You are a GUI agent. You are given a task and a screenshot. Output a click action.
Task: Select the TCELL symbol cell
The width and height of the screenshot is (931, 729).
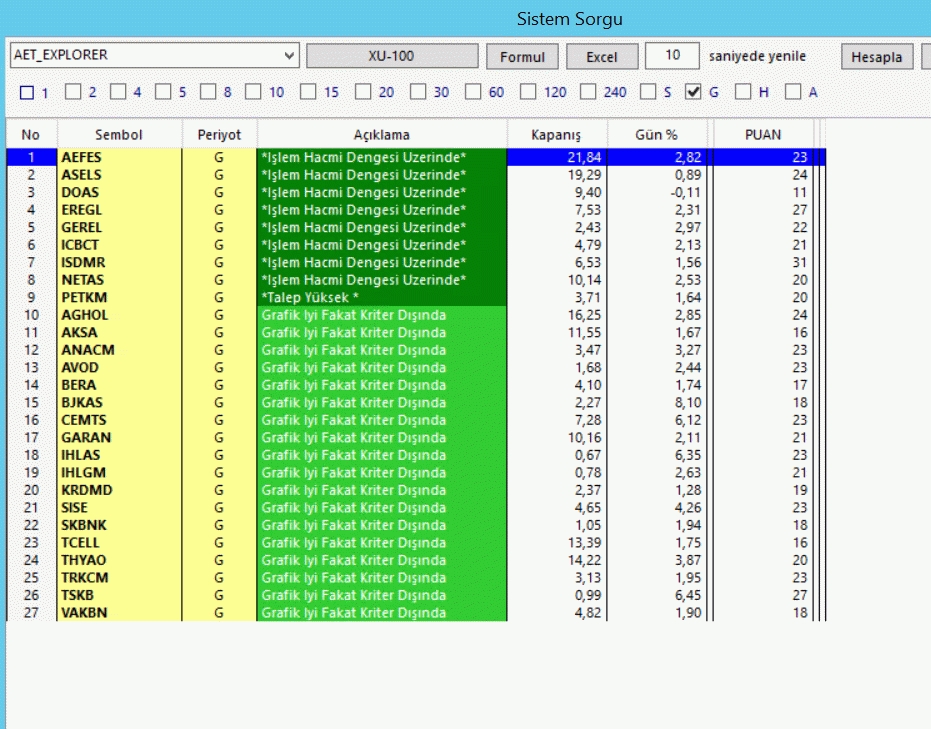pos(119,543)
